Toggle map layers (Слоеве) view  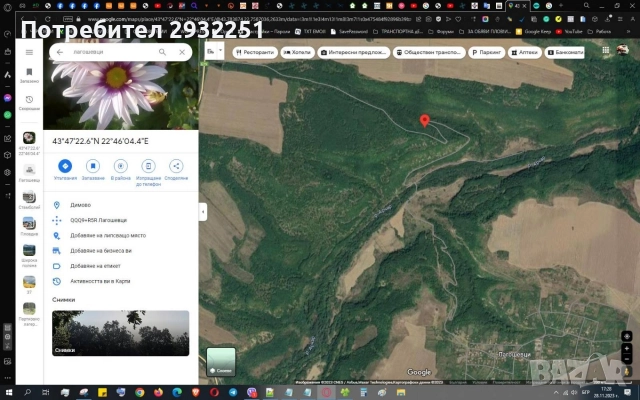[x=221, y=361]
